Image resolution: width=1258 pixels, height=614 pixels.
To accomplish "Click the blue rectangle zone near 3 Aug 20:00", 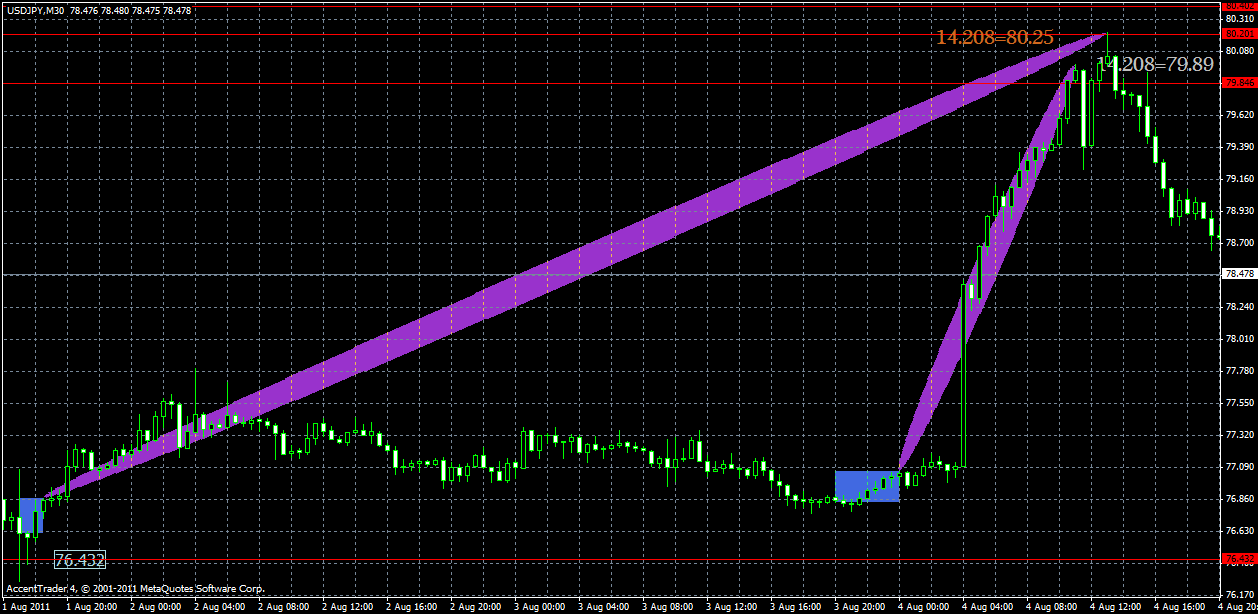I will [x=868, y=488].
